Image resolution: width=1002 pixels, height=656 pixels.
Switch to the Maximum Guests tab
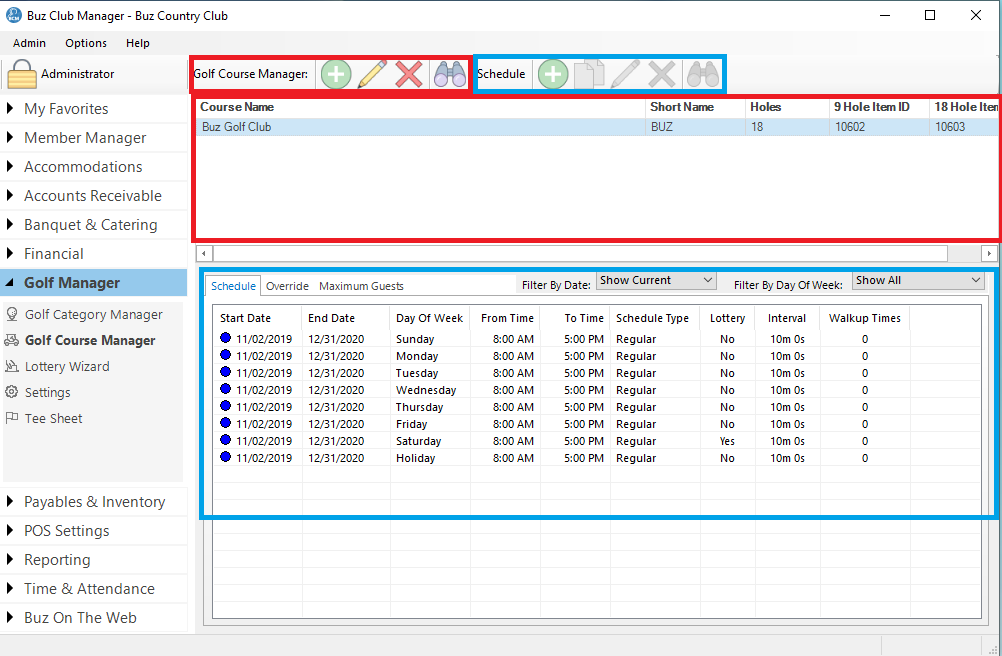click(x=361, y=286)
